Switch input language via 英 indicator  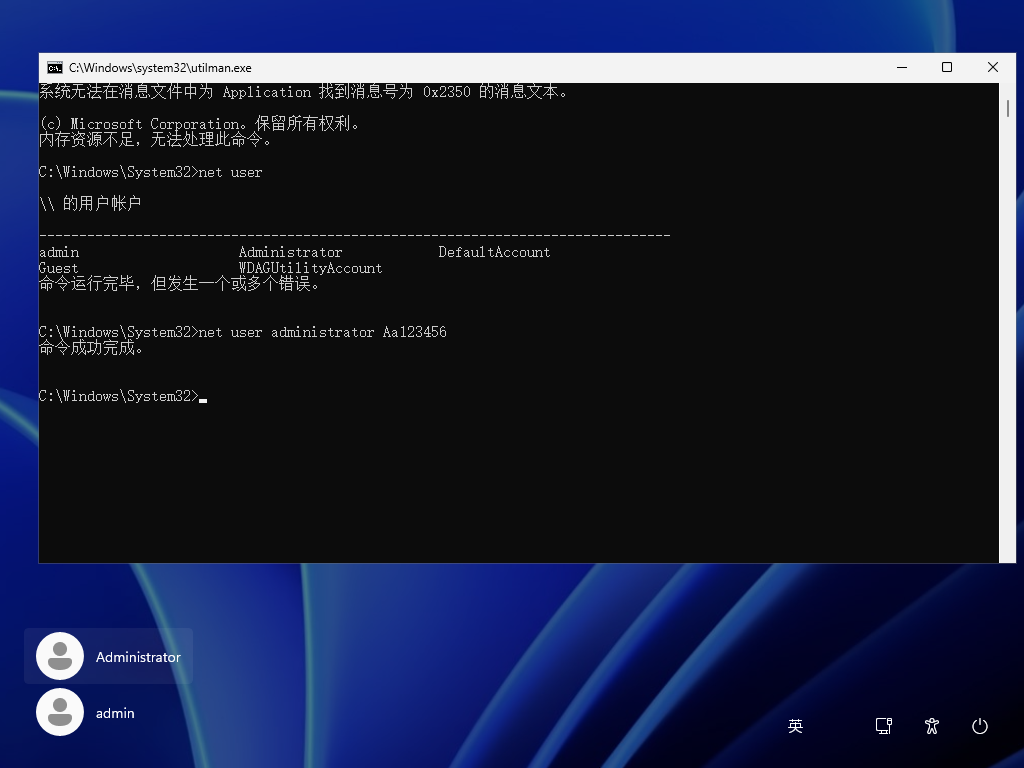tap(795, 726)
